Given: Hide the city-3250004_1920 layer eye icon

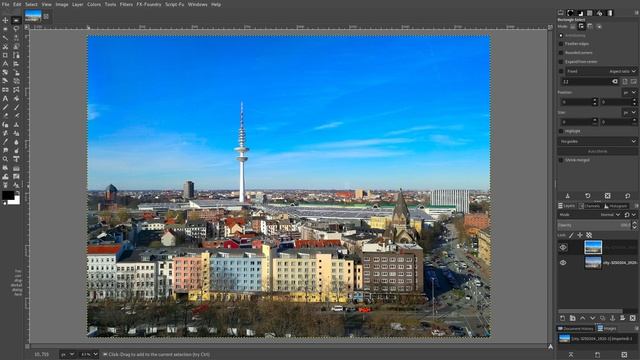Looking at the screenshot, I should [563, 263].
